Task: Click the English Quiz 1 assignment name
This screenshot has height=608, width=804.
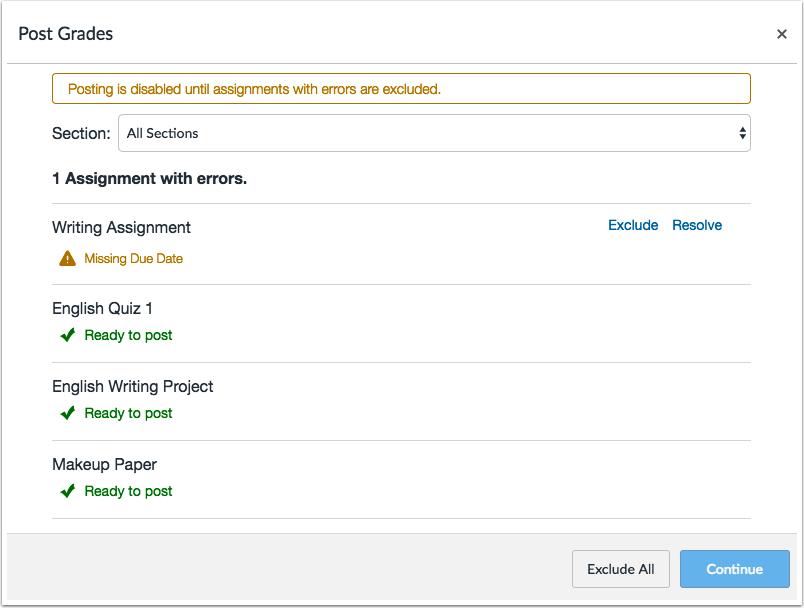Action: 102,308
